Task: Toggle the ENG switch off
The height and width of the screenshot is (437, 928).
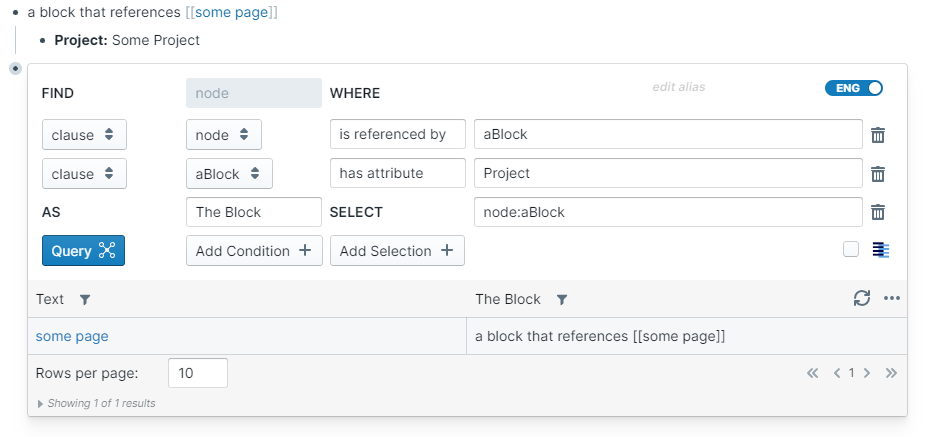Action: [853, 88]
